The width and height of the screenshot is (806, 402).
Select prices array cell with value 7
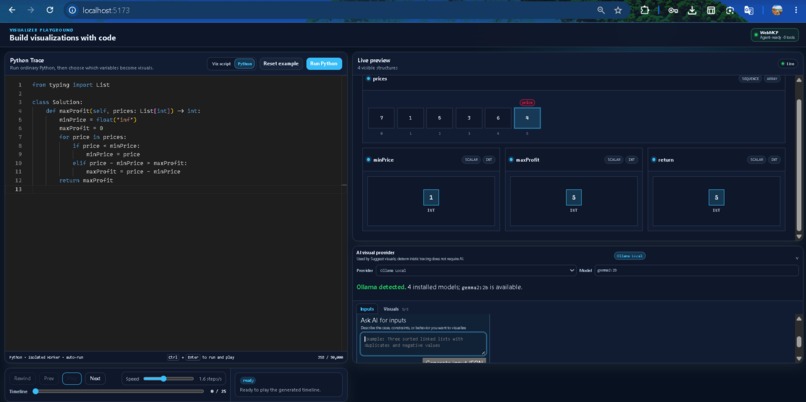click(381, 118)
